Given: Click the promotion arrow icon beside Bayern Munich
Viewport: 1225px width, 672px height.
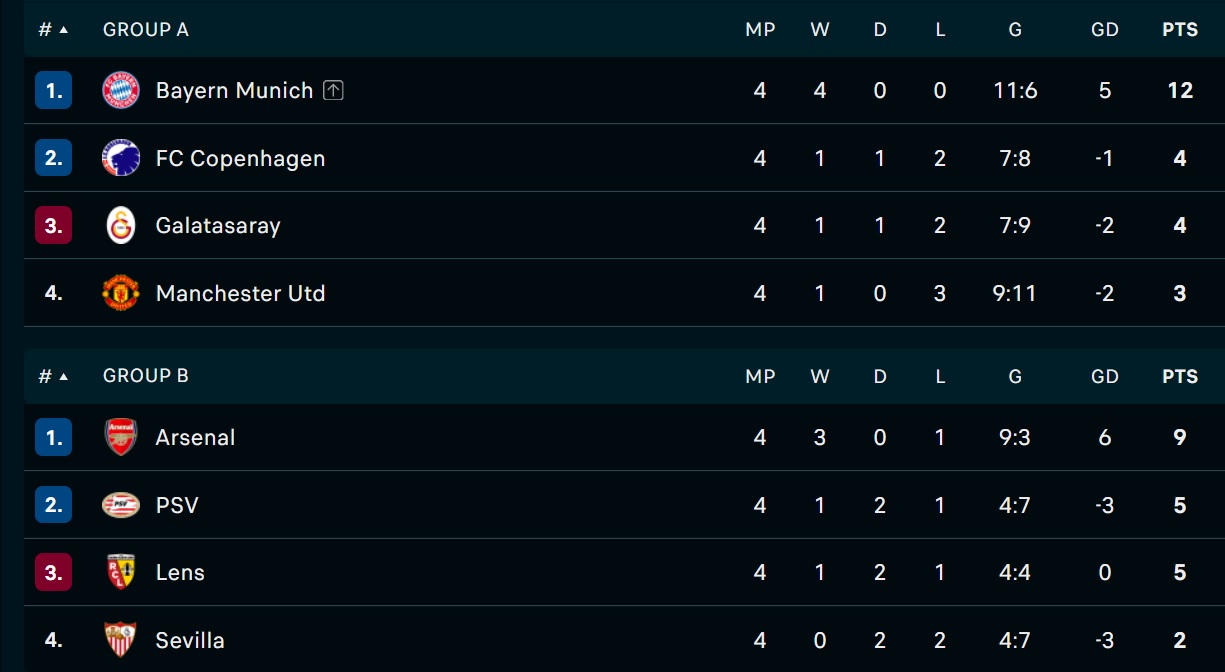Looking at the screenshot, I should pos(333,90).
